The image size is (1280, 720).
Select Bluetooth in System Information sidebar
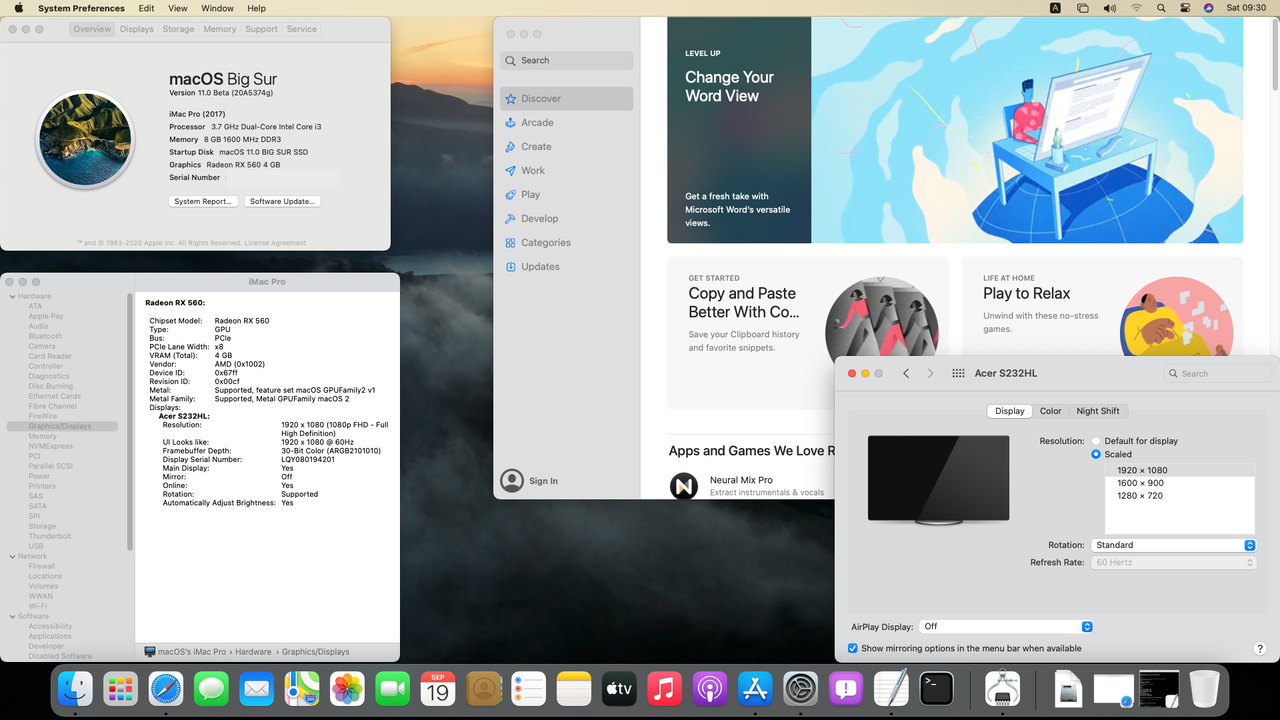[45, 336]
